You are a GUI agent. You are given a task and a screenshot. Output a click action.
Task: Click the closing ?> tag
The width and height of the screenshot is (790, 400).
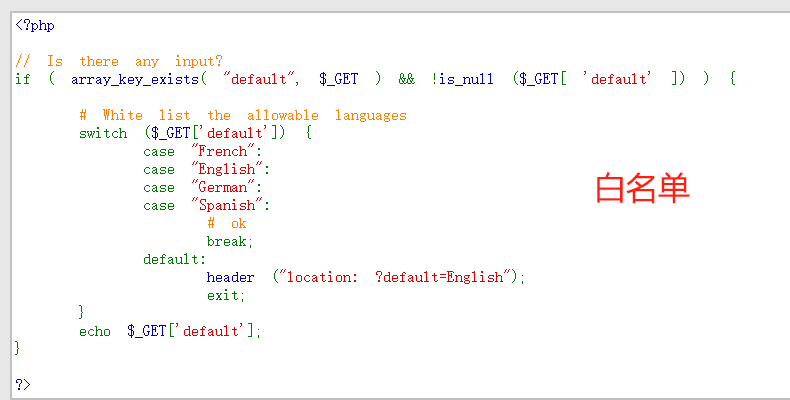[23, 385]
